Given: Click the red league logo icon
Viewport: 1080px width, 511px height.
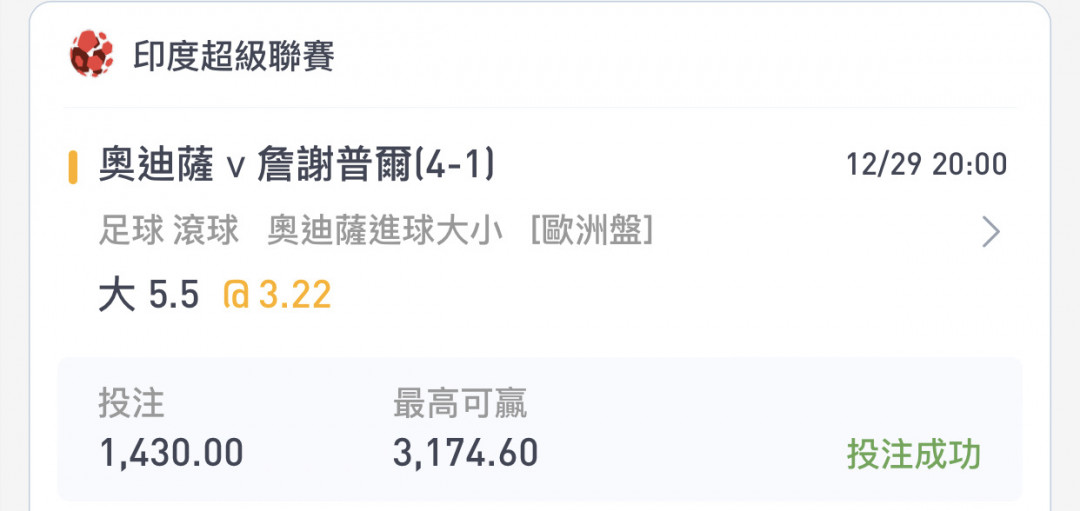Looking at the screenshot, I should click(x=91, y=54).
